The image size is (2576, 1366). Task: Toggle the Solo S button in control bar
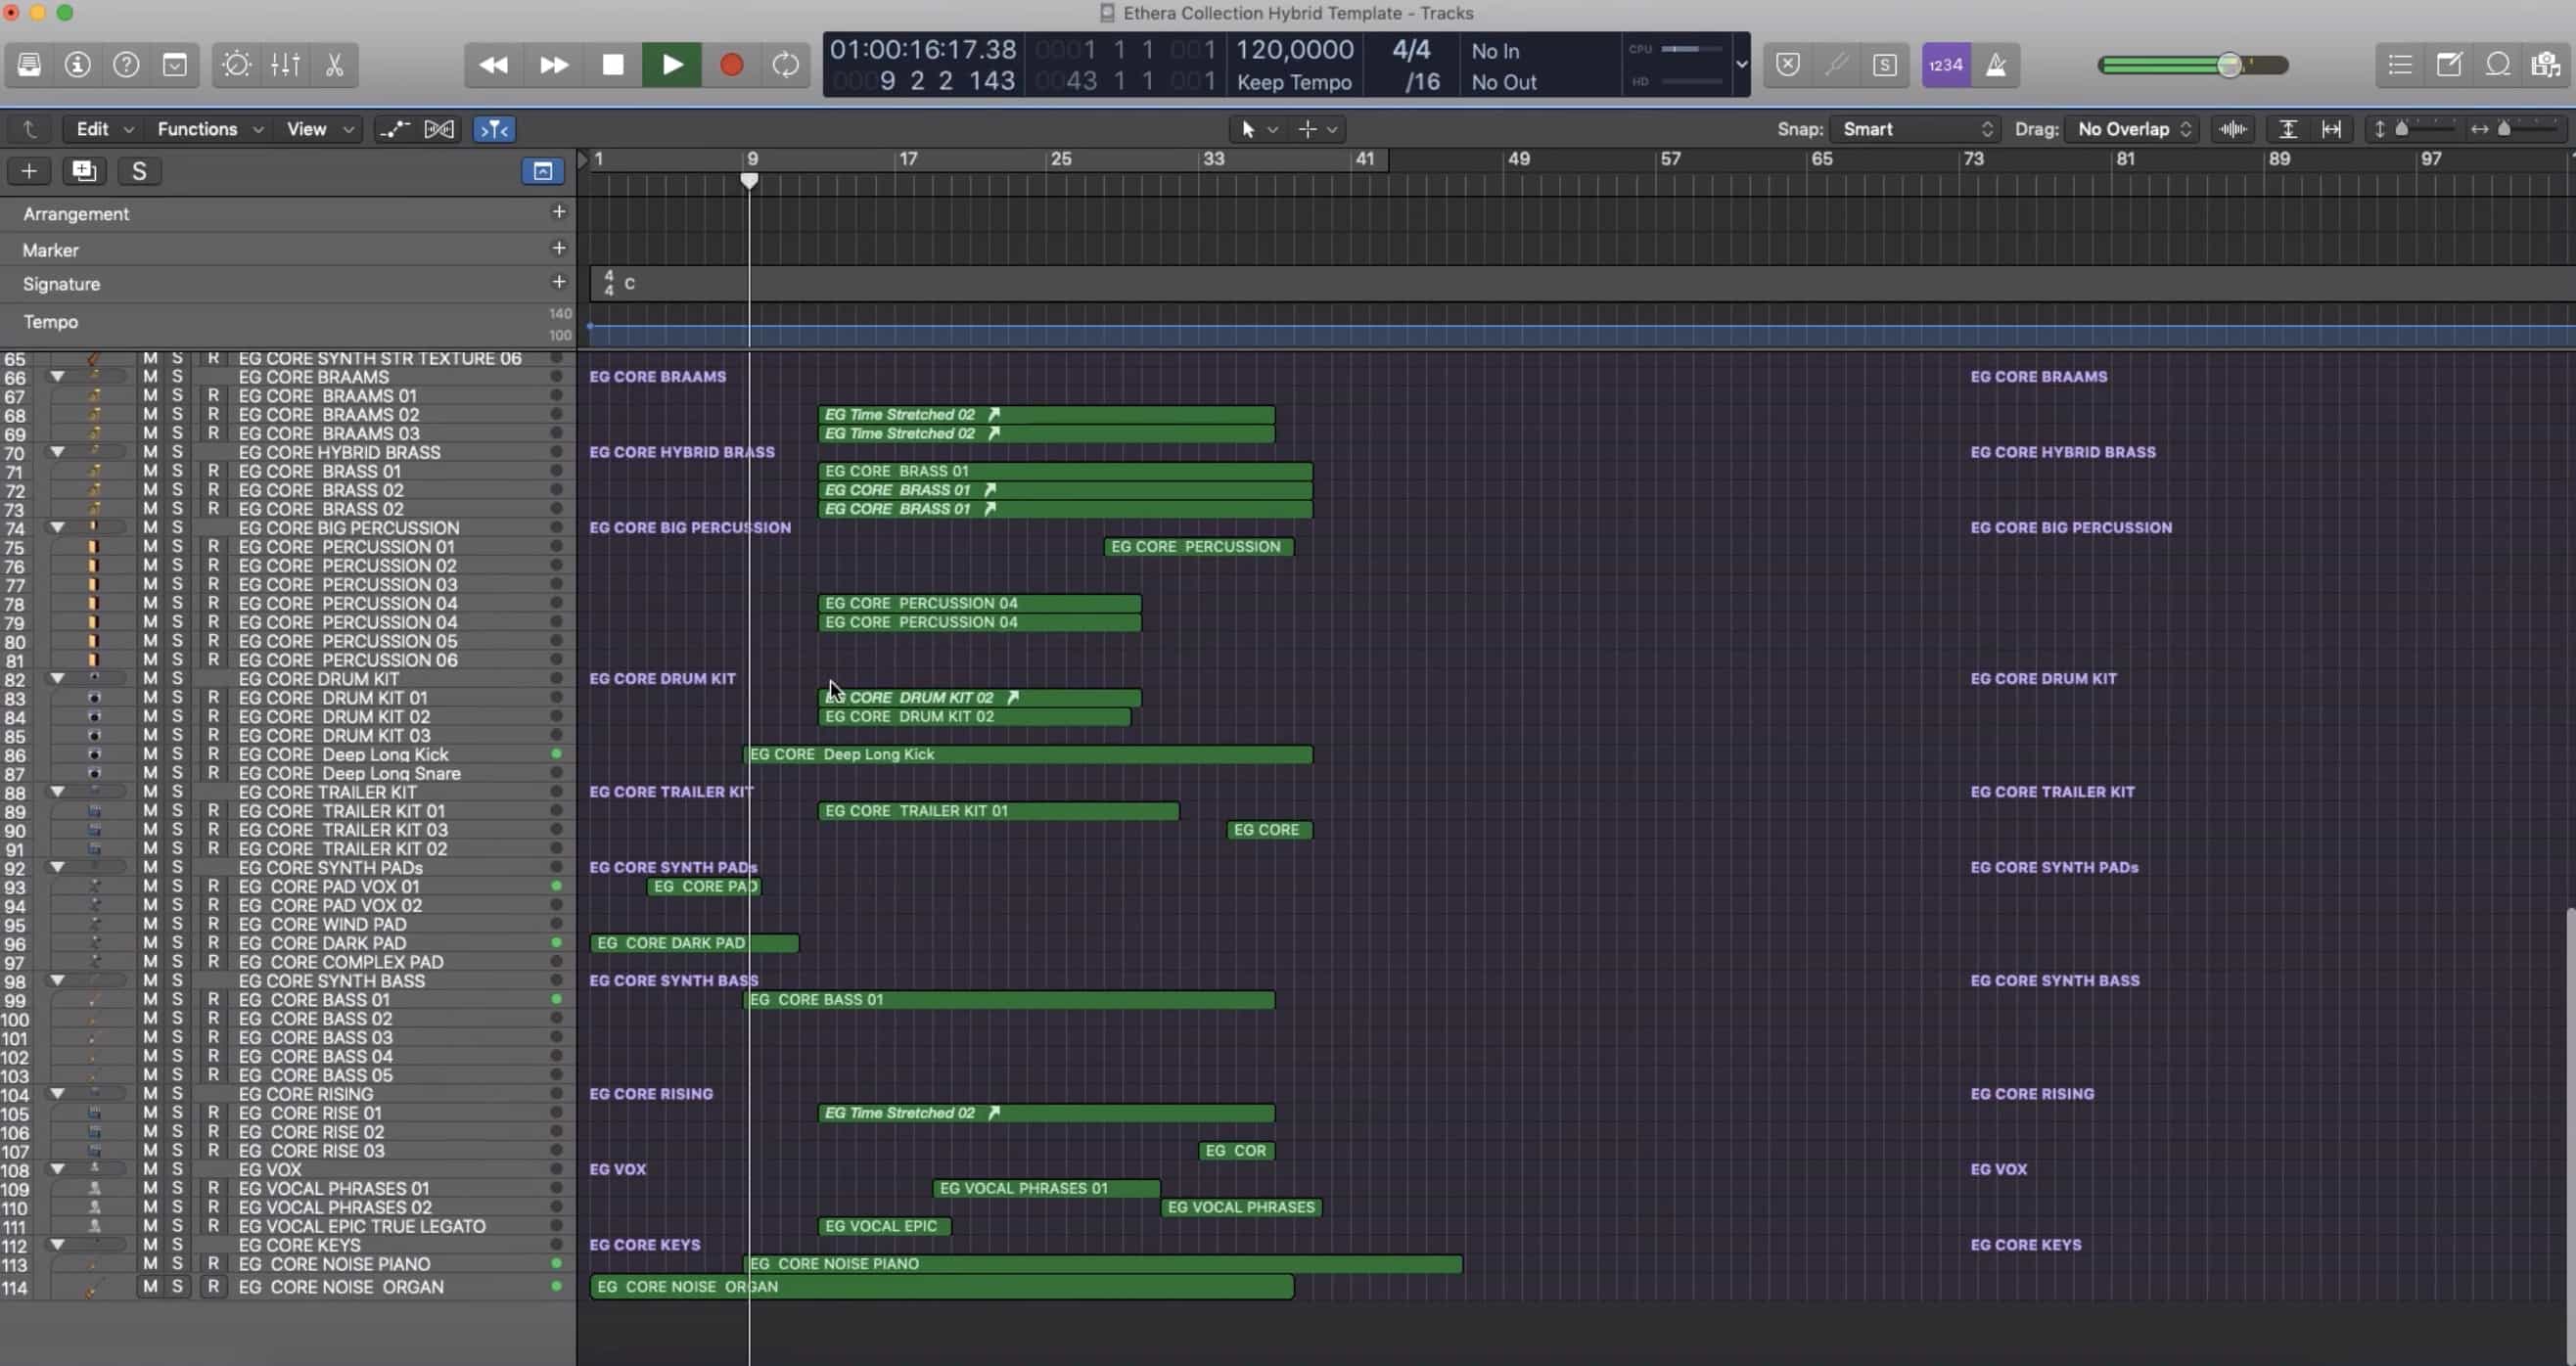coord(1884,65)
